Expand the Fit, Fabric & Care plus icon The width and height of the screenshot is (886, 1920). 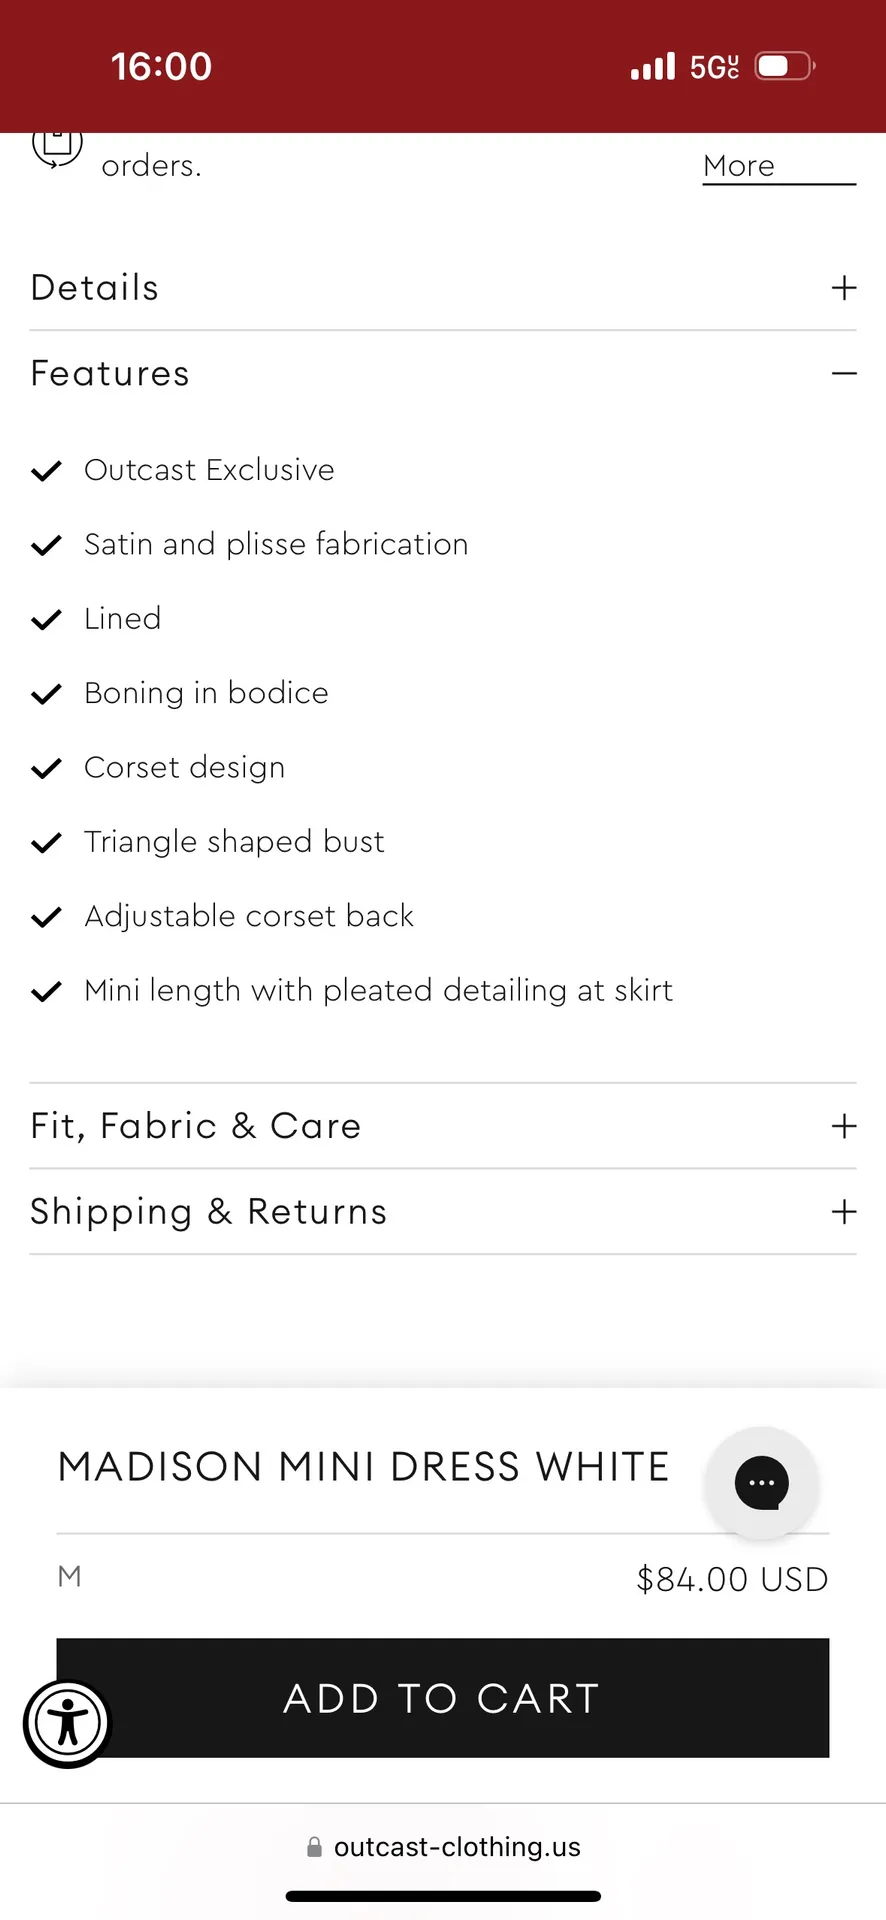pyautogui.click(x=844, y=1126)
